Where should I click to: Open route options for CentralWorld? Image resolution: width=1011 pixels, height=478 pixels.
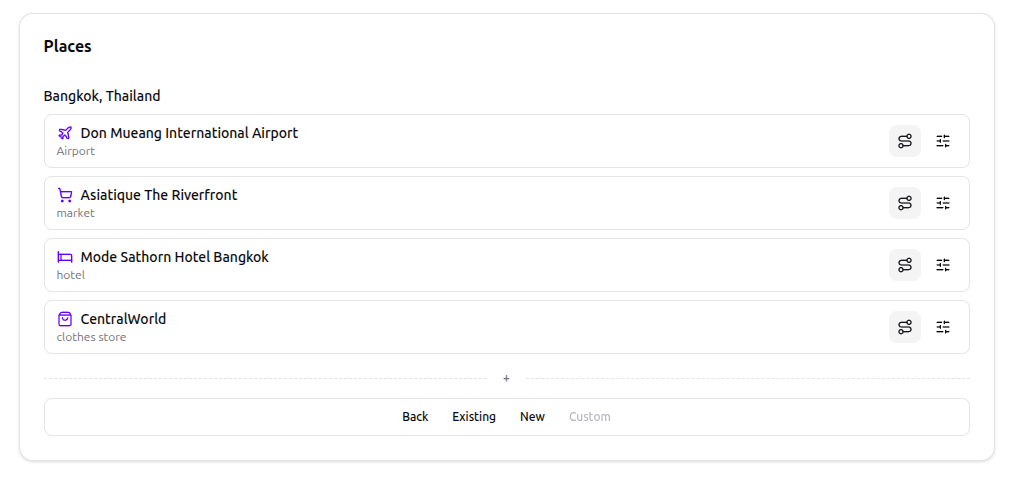pos(904,327)
